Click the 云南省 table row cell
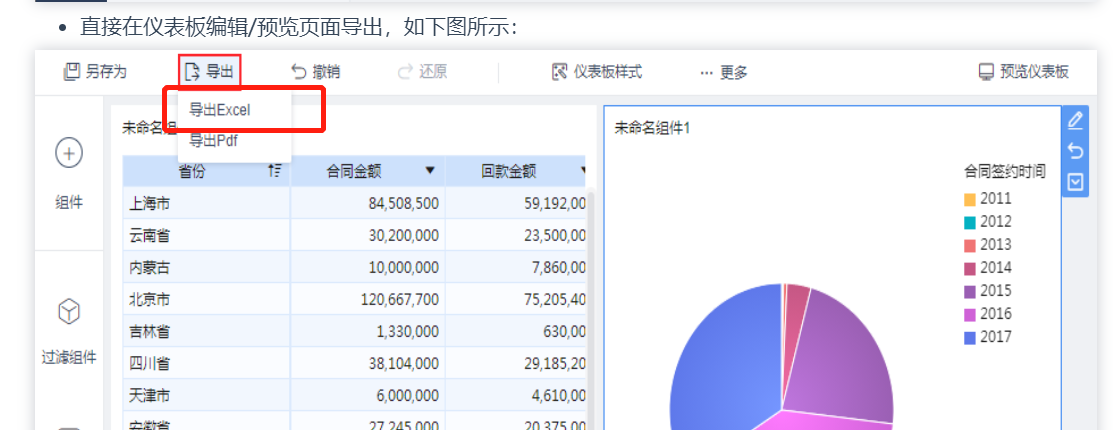 (x=207, y=236)
